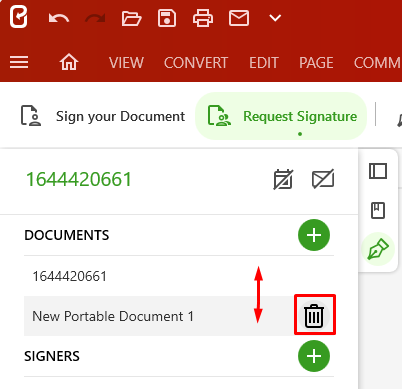Print the document using the printer icon
Screen dimensions: 402x389
203,18
